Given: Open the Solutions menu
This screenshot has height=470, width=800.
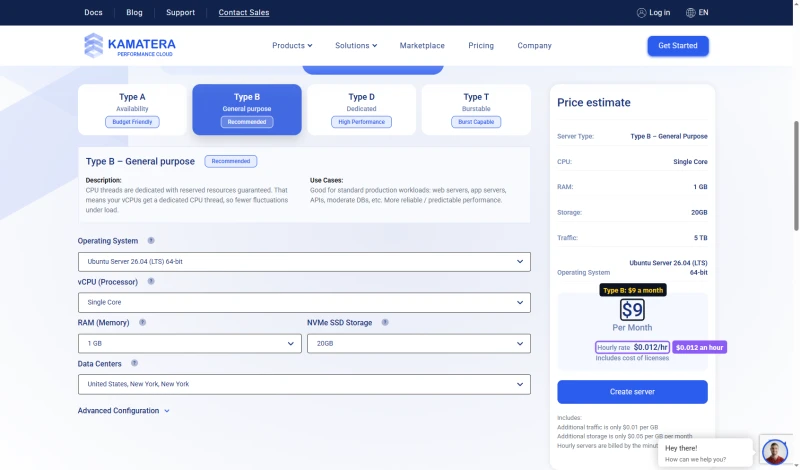Looking at the screenshot, I should [x=356, y=45].
